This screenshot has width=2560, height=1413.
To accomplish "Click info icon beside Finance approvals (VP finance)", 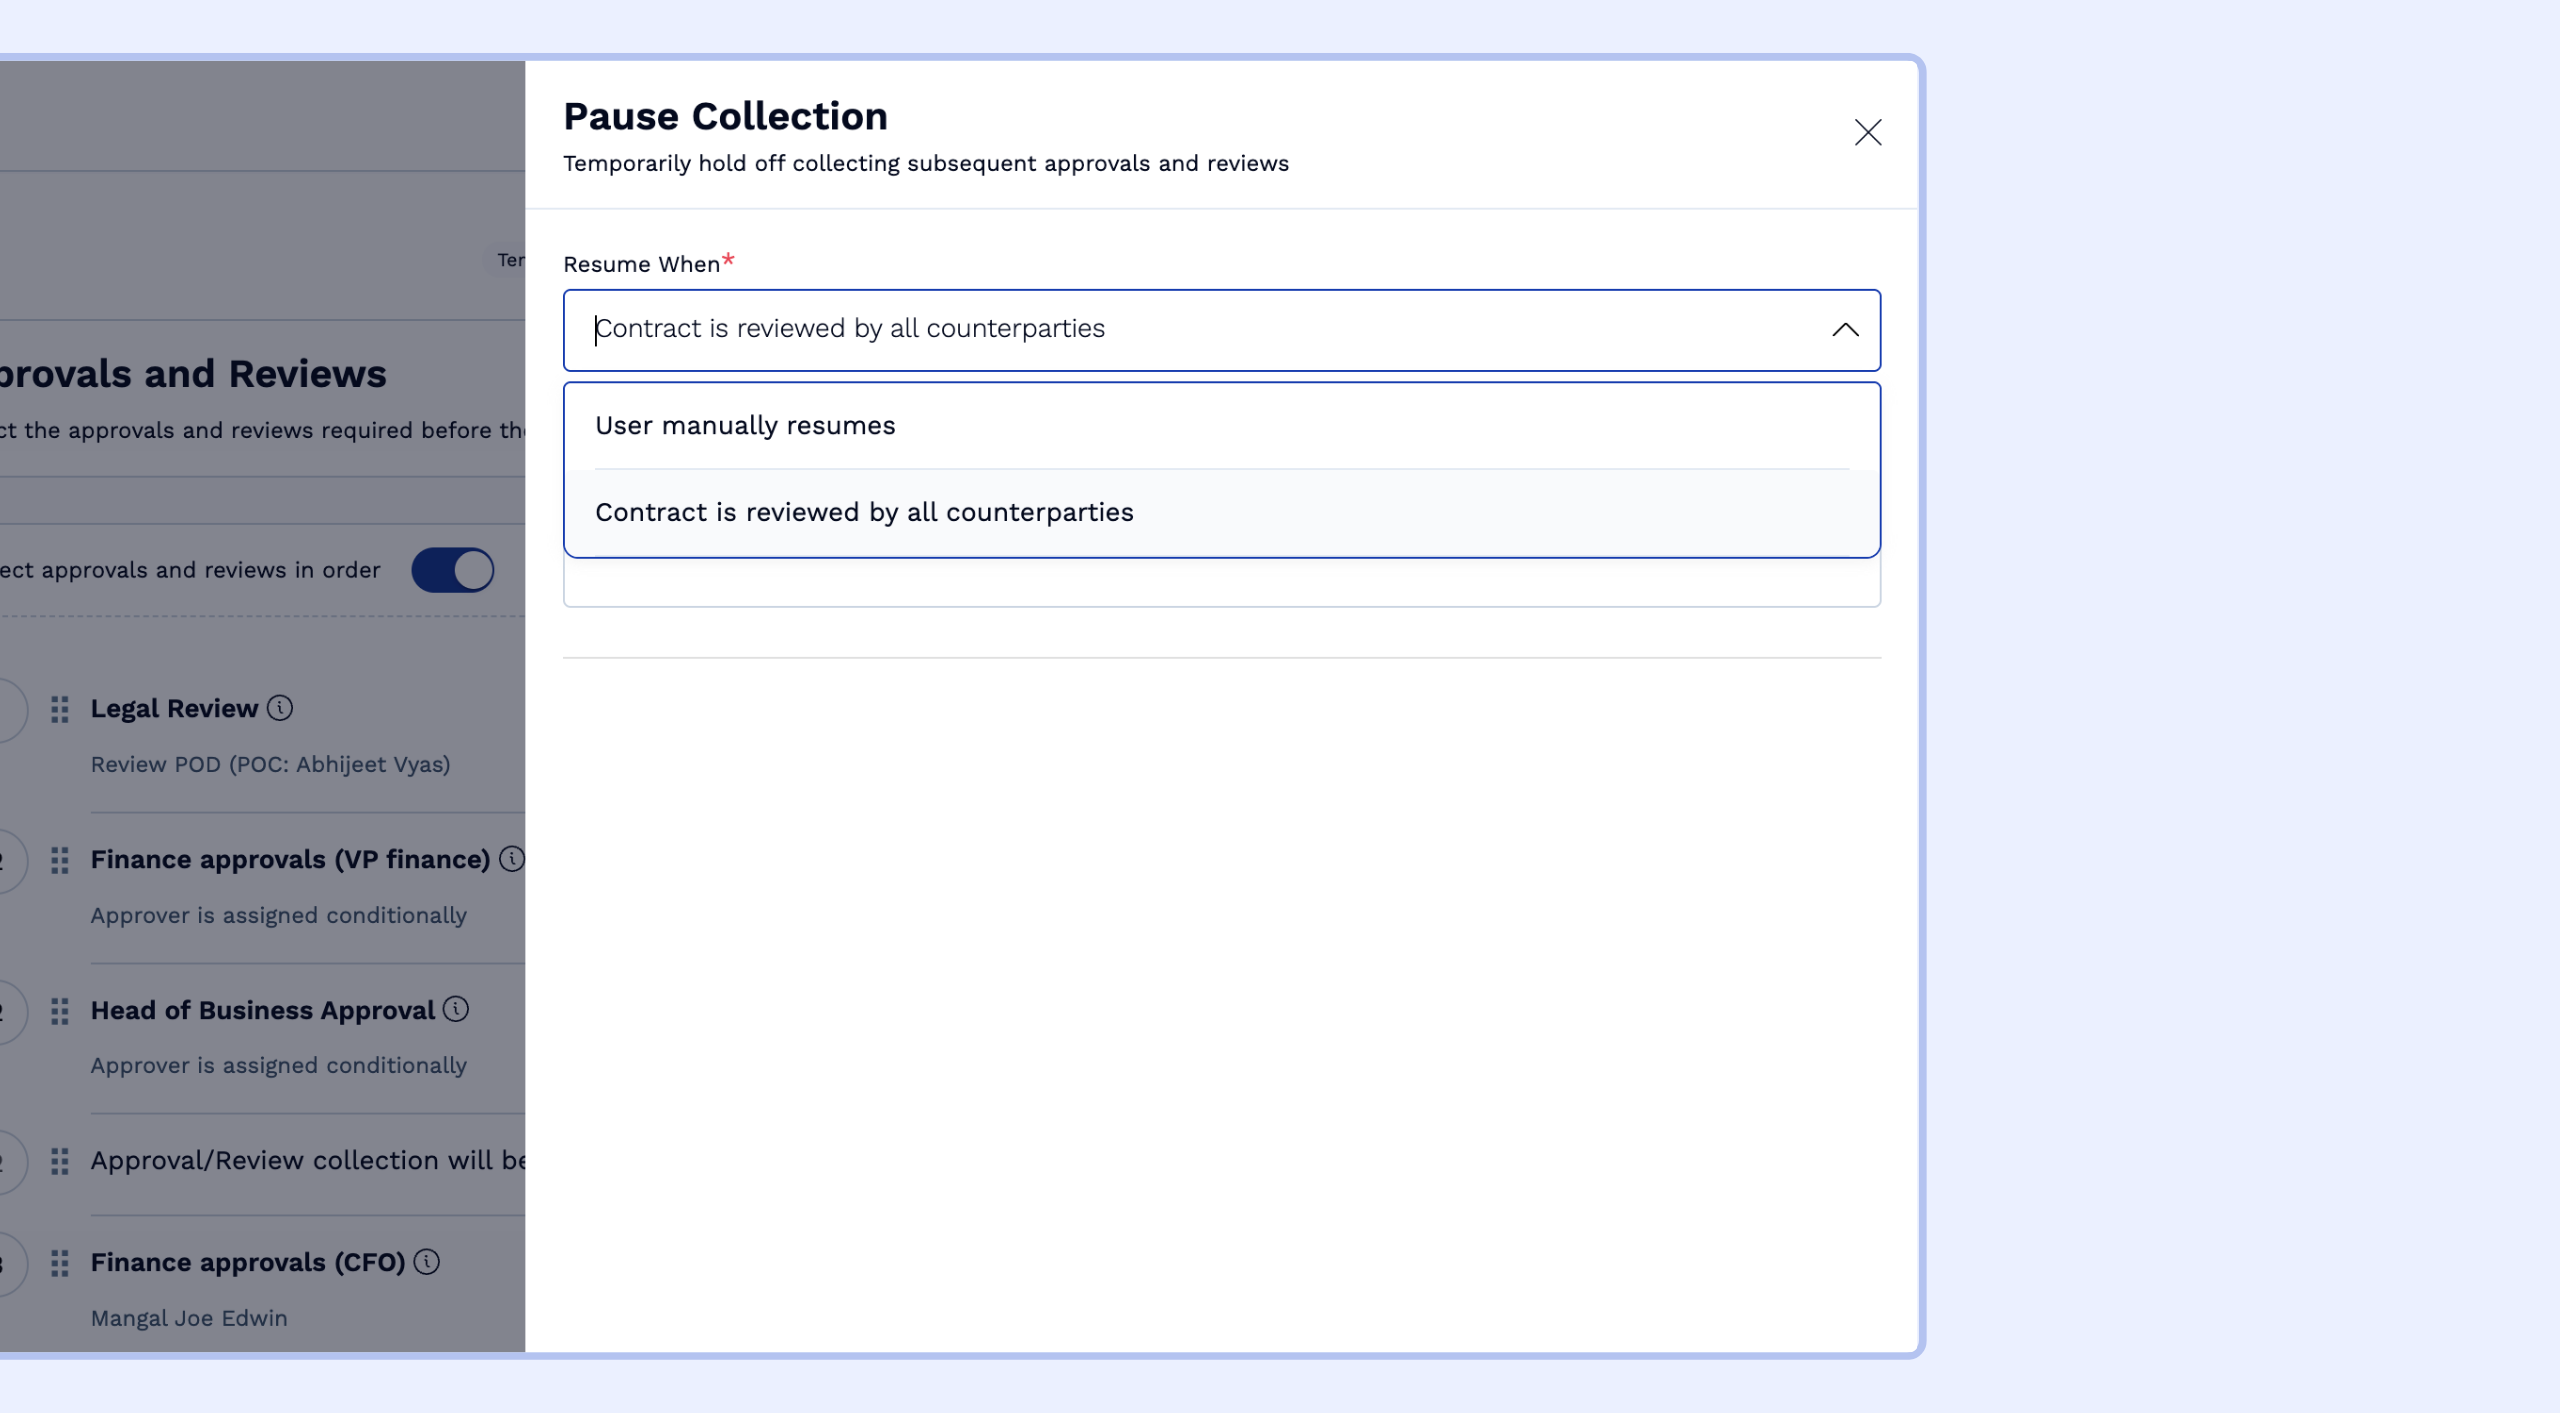I will coord(511,859).
